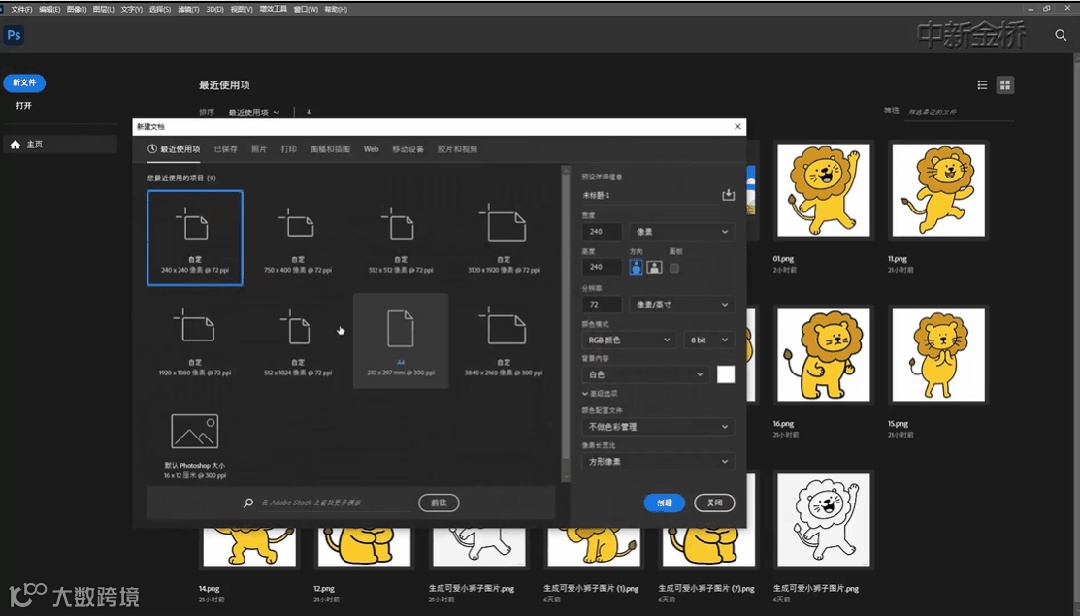Reverse sort order with arrow icon

[x=309, y=112]
